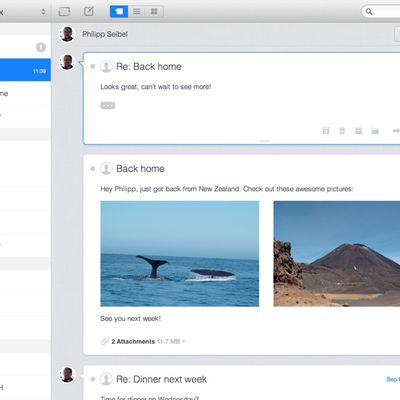Click the get mail toolbar icon
The image size is (400, 400).
tap(64, 12)
